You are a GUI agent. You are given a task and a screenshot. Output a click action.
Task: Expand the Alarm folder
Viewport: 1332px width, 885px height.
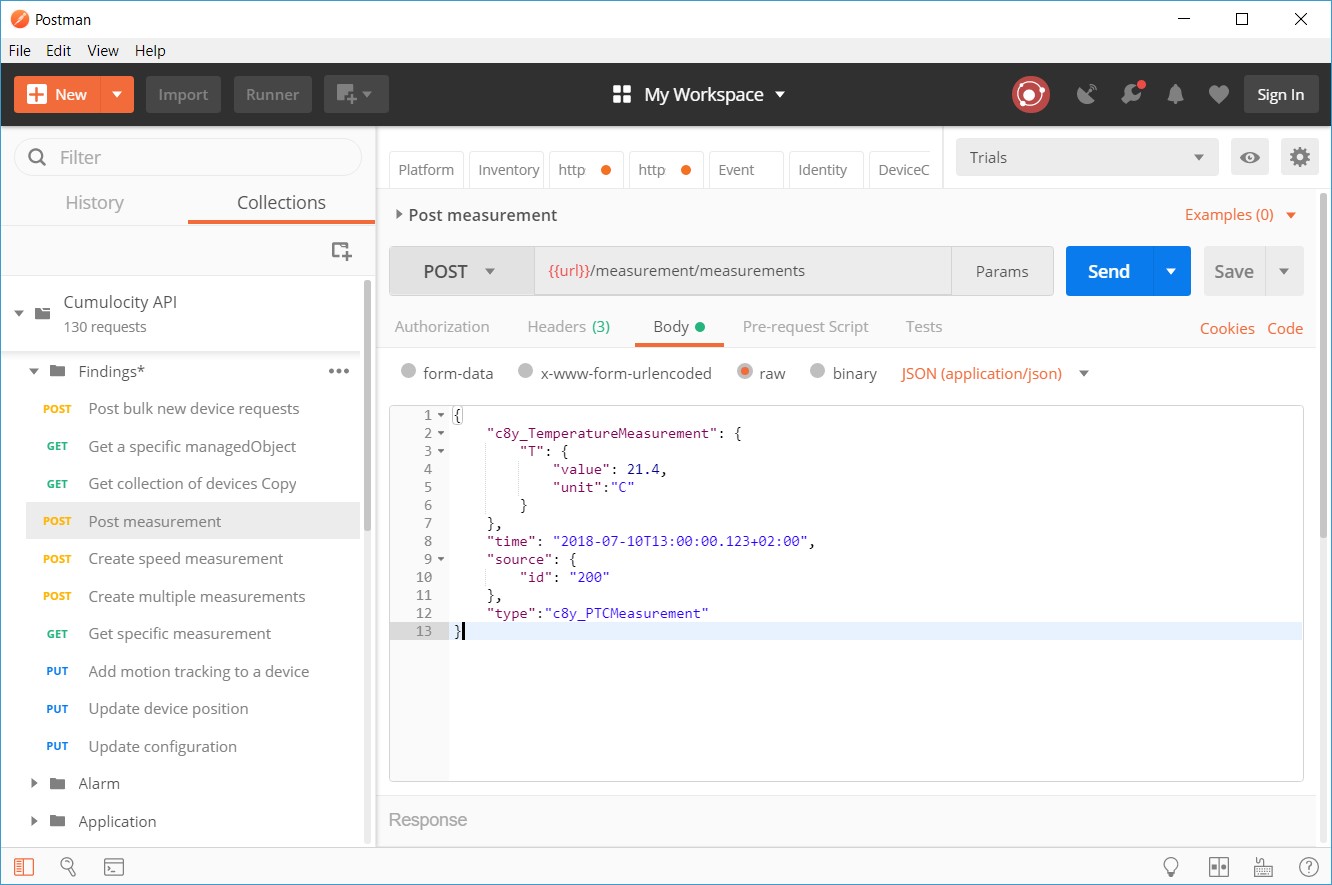click(35, 784)
